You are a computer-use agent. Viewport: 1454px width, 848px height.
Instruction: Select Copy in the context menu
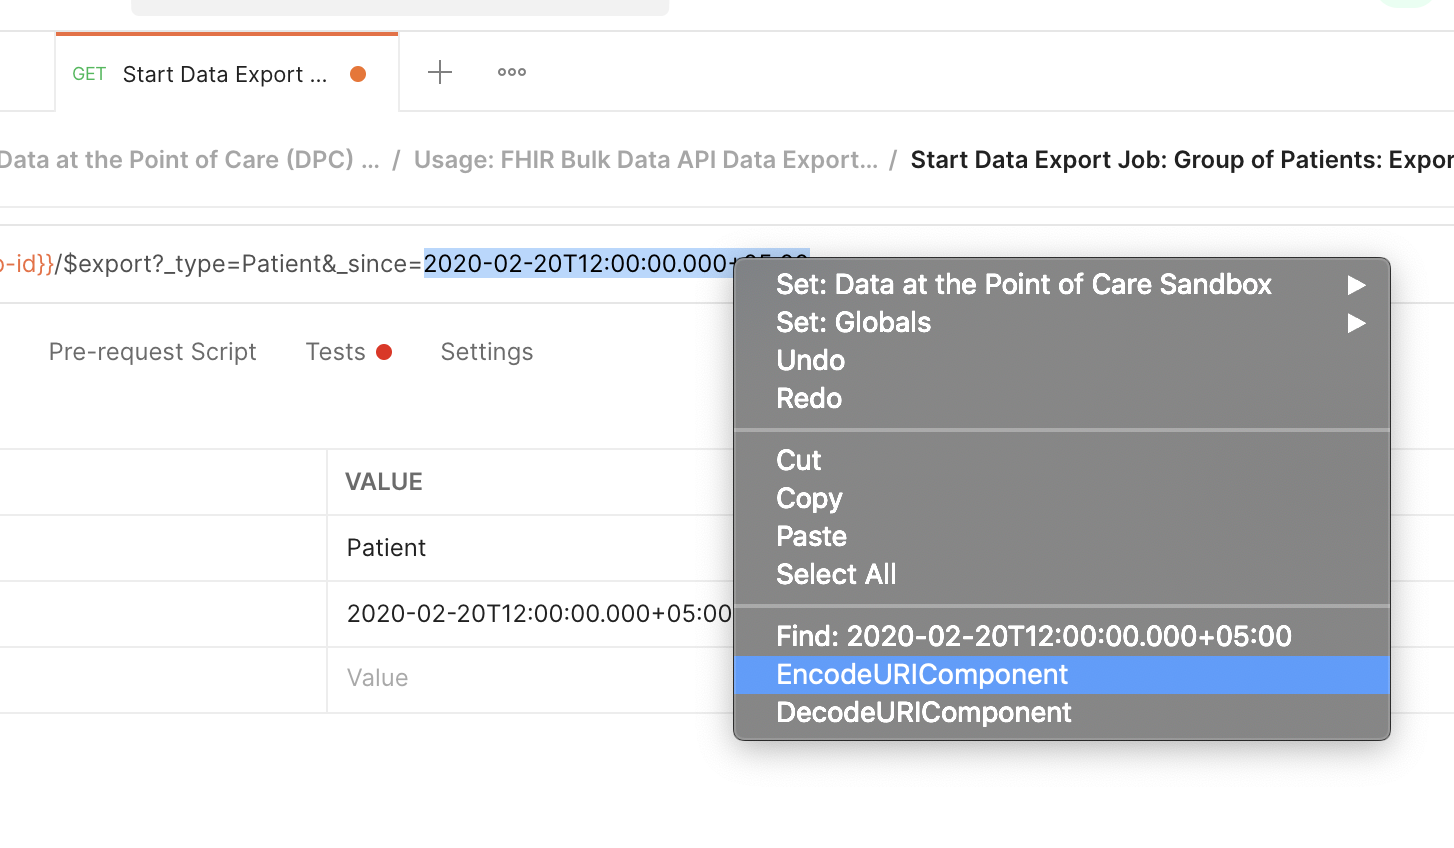point(809,499)
